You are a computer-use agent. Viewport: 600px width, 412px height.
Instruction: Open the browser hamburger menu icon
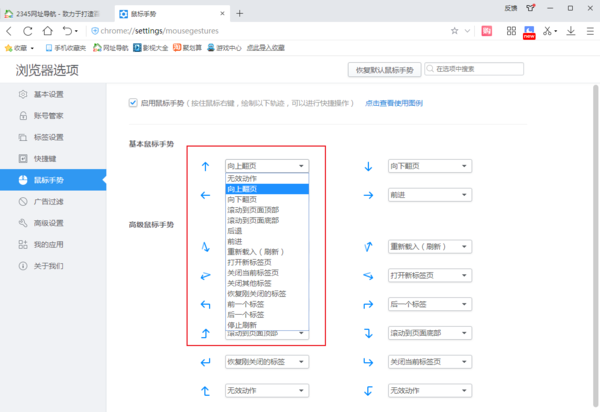[x=588, y=31]
